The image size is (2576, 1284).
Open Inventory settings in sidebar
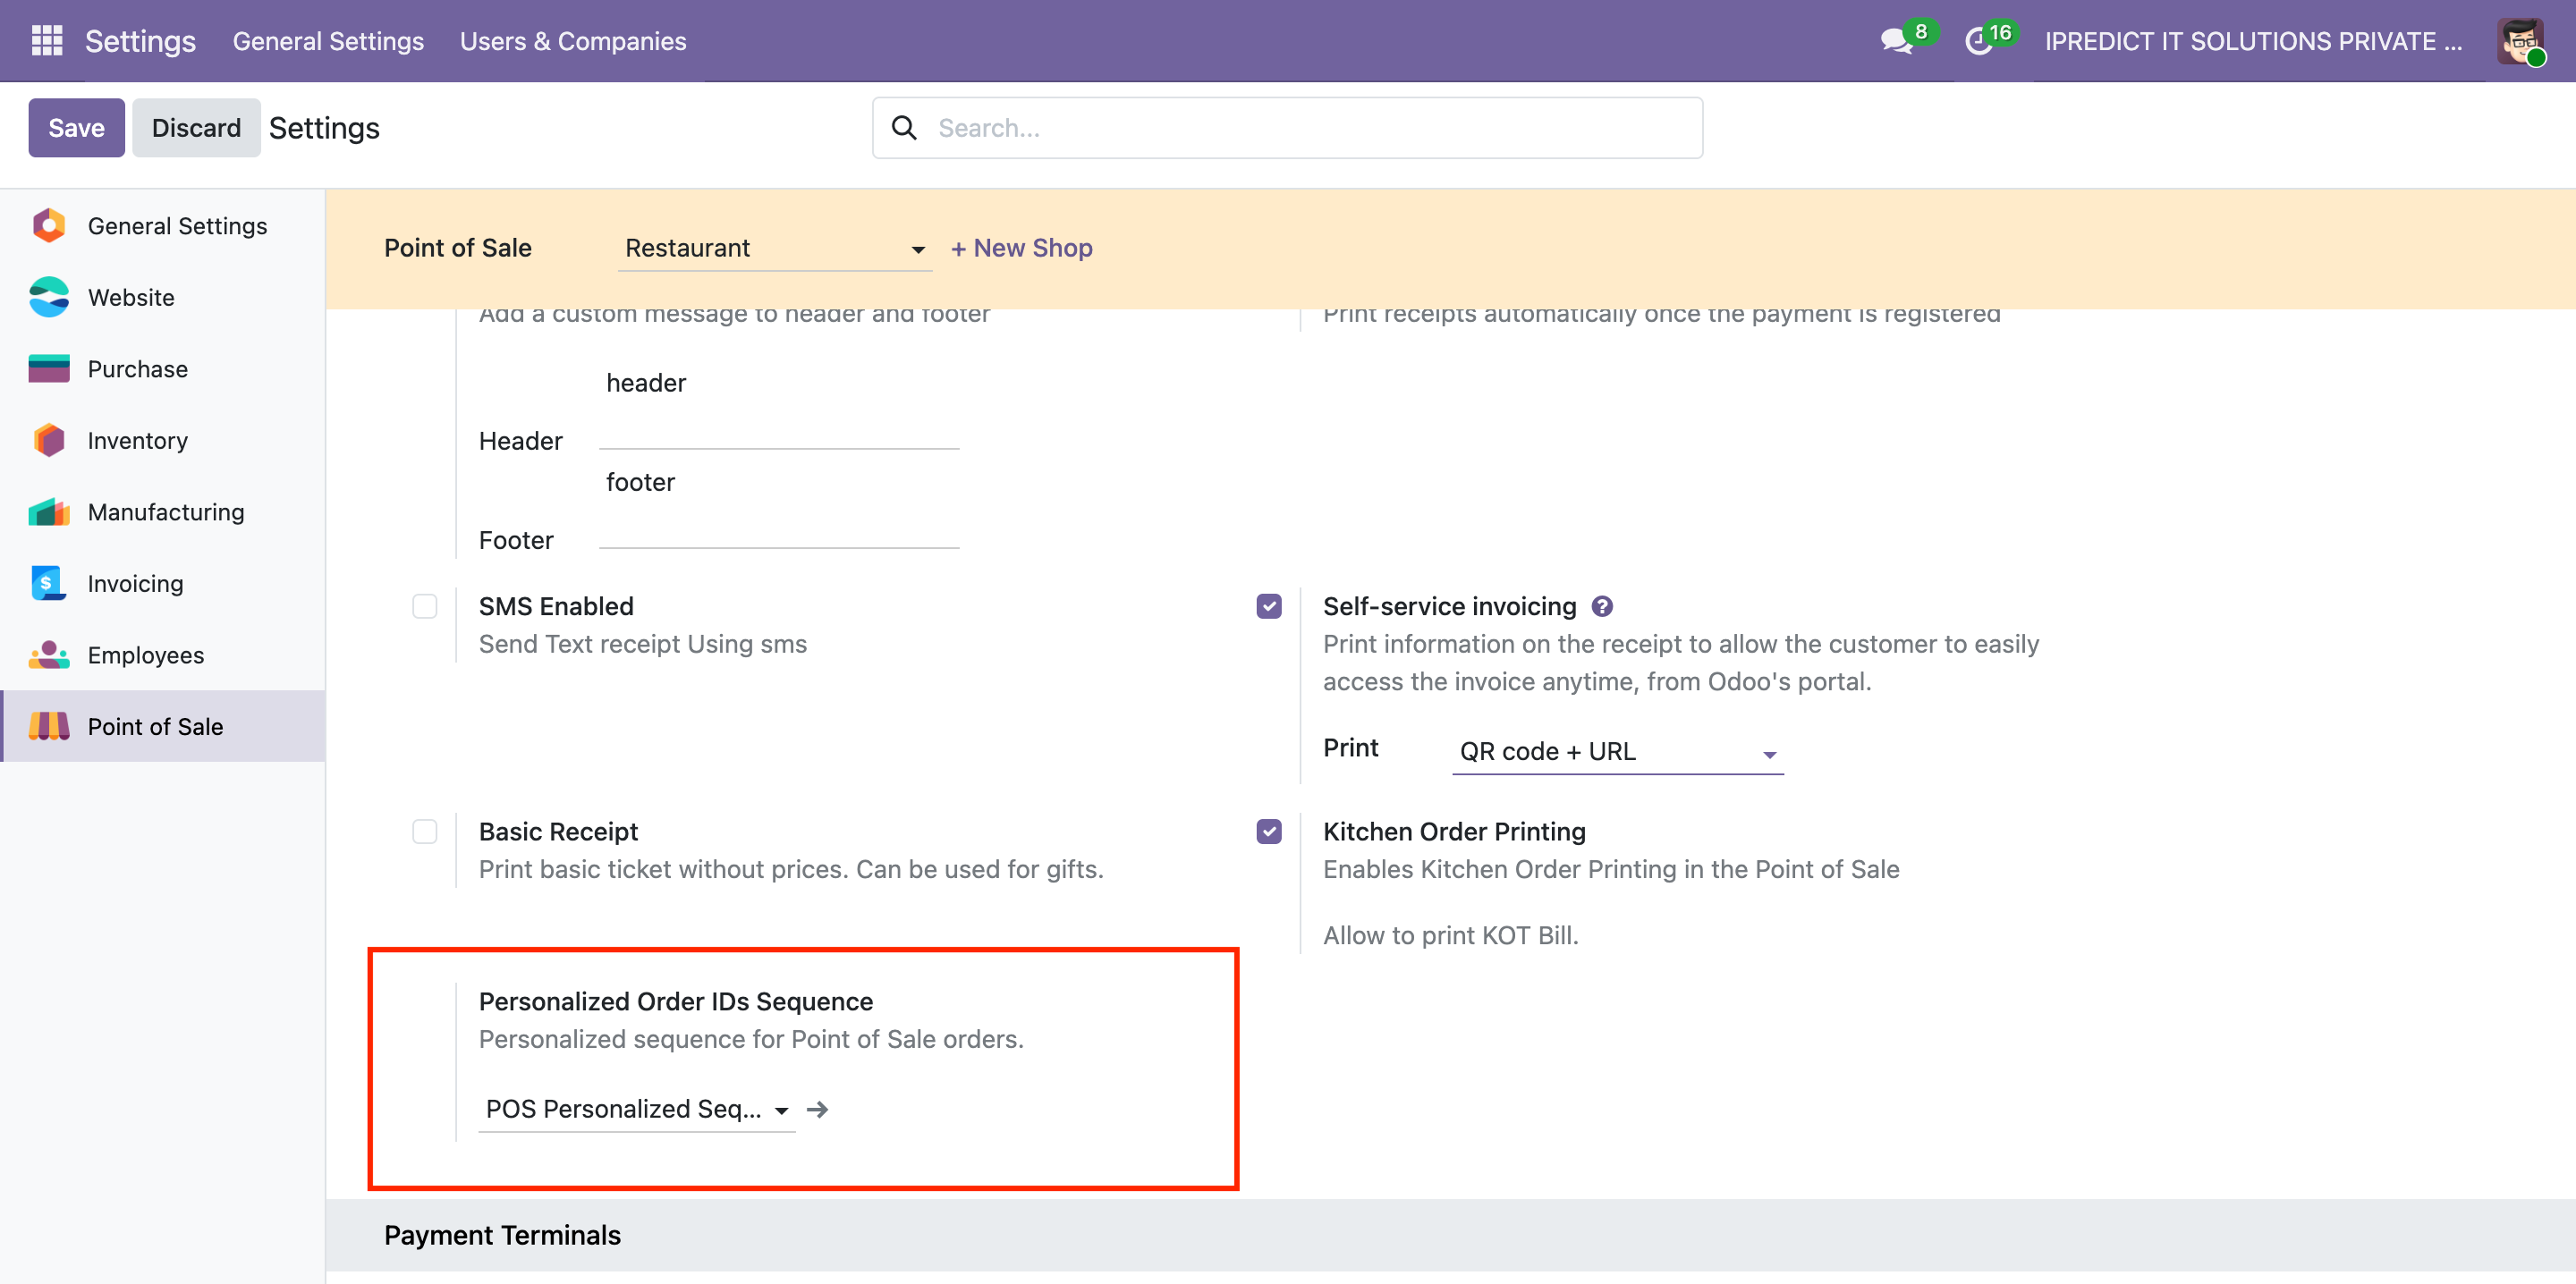point(137,440)
